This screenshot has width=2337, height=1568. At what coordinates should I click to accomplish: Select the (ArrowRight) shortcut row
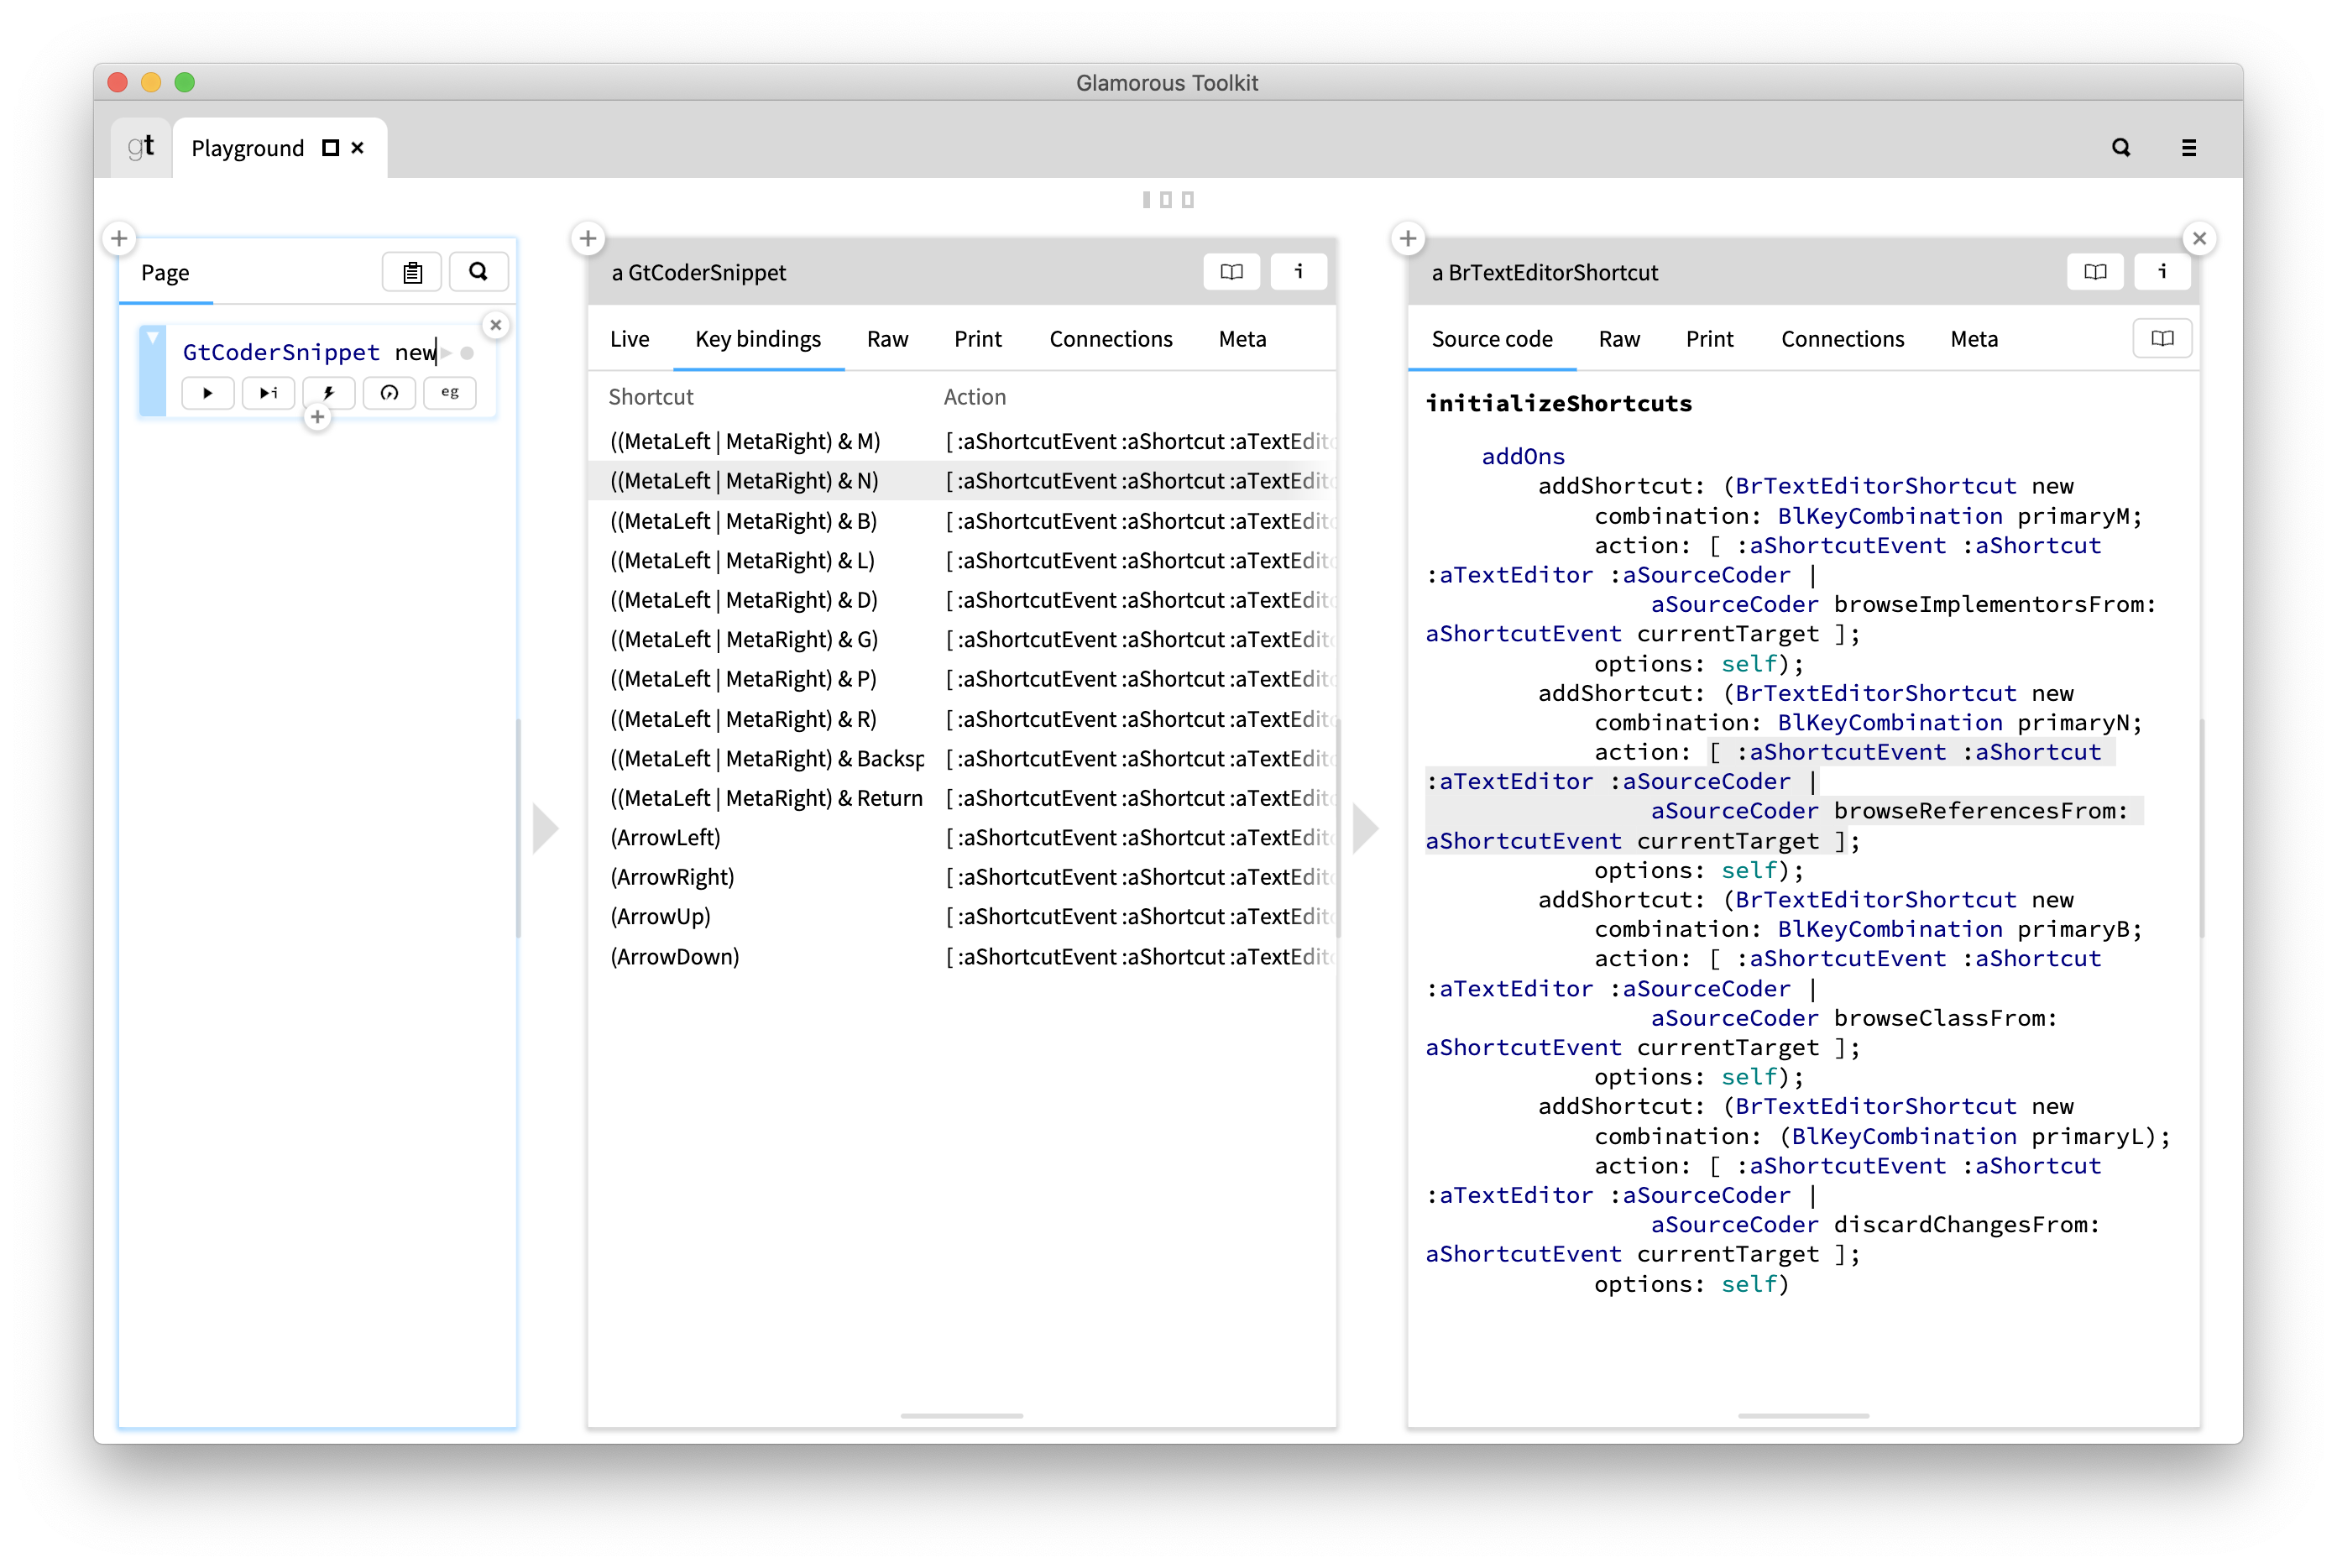pyautogui.click(x=962, y=877)
